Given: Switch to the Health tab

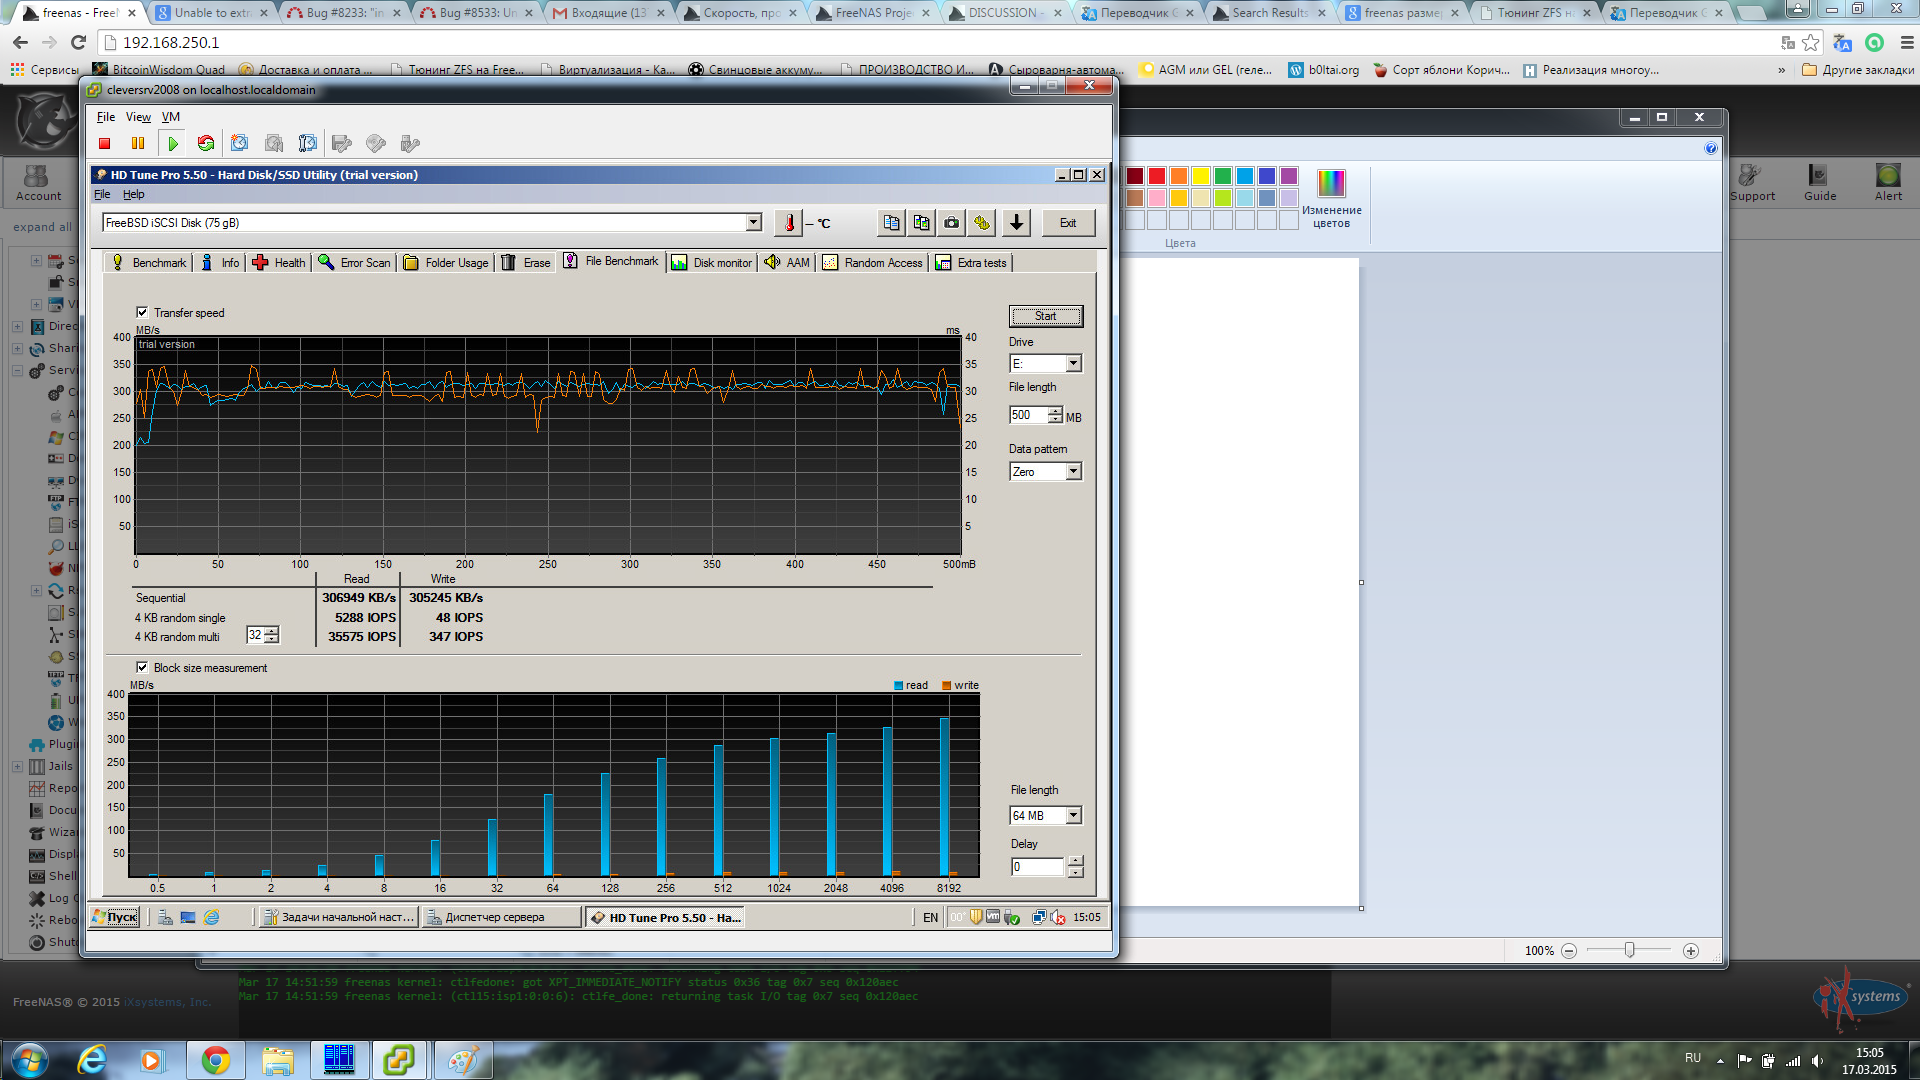Looking at the screenshot, I should [x=279, y=263].
